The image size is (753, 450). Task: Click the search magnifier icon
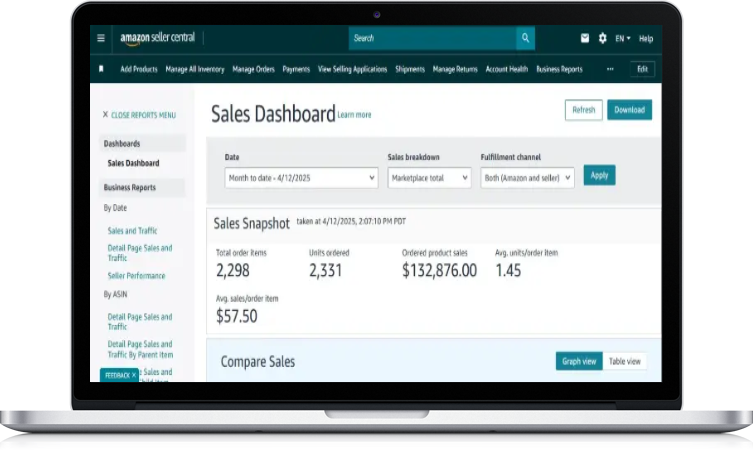[x=525, y=38]
